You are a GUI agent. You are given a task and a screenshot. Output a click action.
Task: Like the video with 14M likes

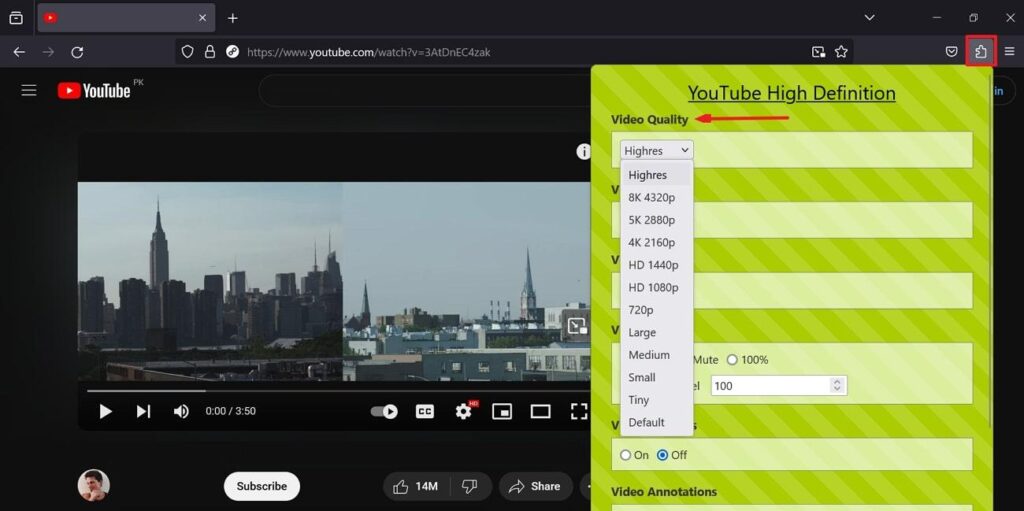tap(415, 486)
